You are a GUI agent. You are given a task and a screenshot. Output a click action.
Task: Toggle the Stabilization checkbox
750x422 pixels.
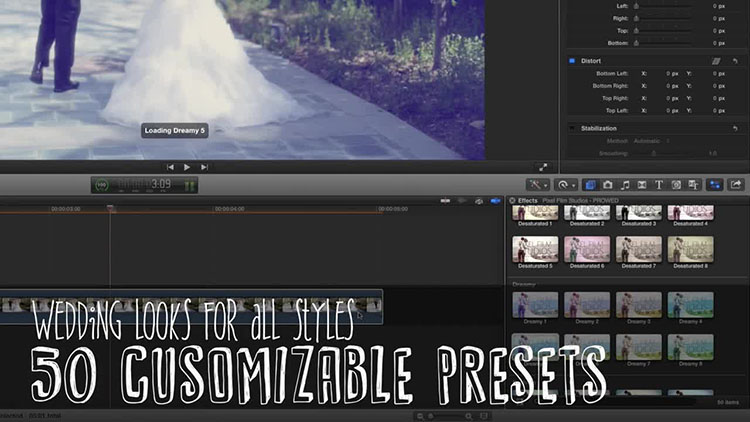point(572,128)
